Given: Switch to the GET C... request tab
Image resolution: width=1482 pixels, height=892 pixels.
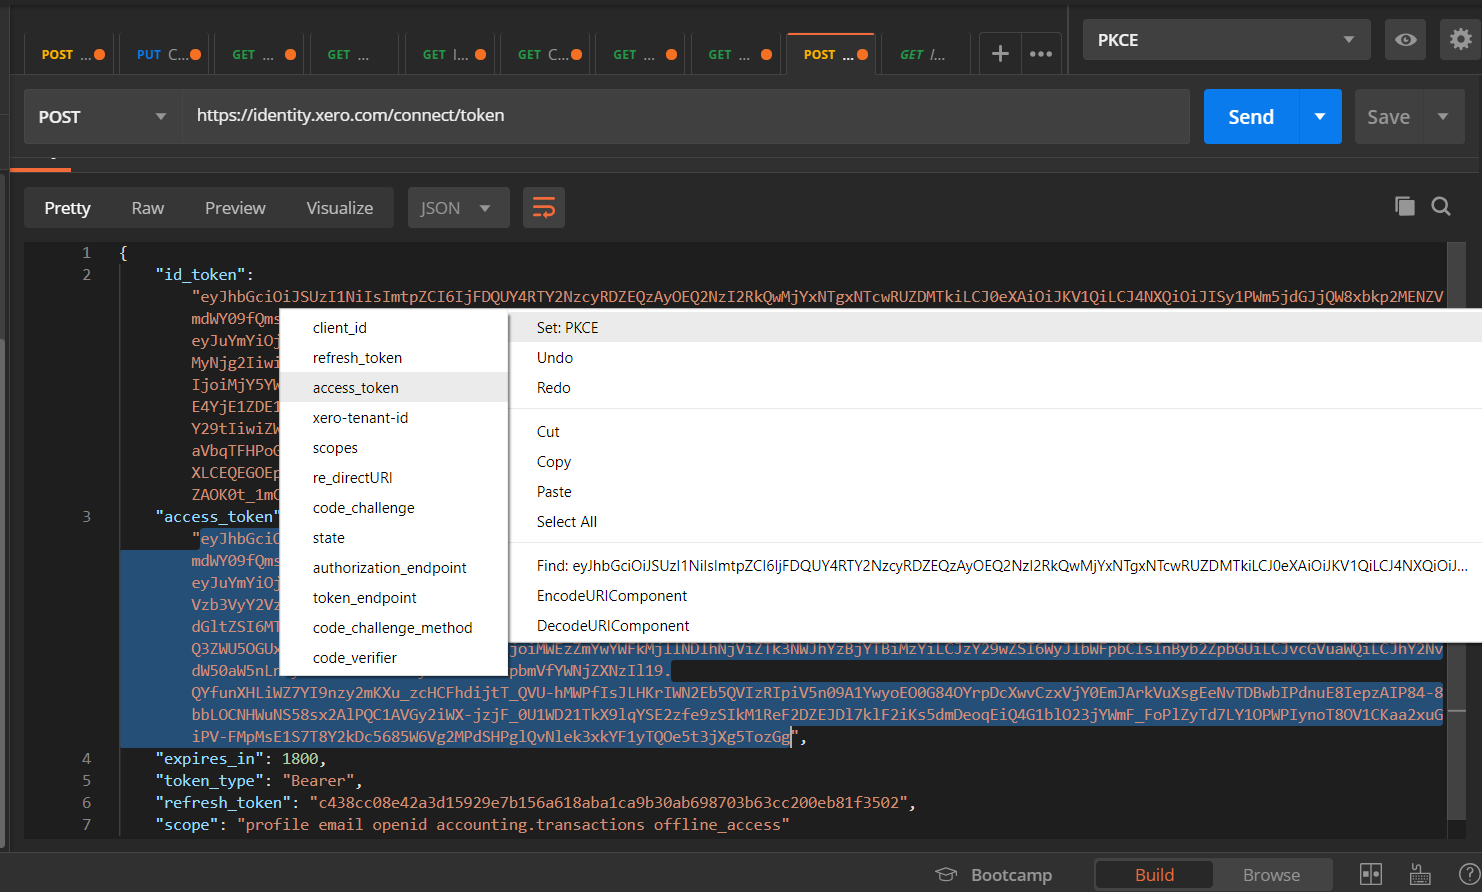Looking at the screenshot, I should pyautogui.click(x=549, y=54).
